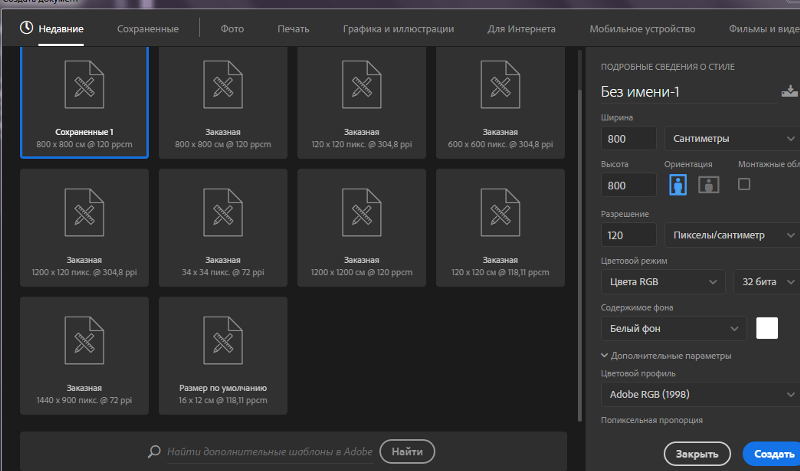Click the preset name field Без имени-1
Viewport: 800px width, 471px height.
pyautogui.click(x=689, y=92)
